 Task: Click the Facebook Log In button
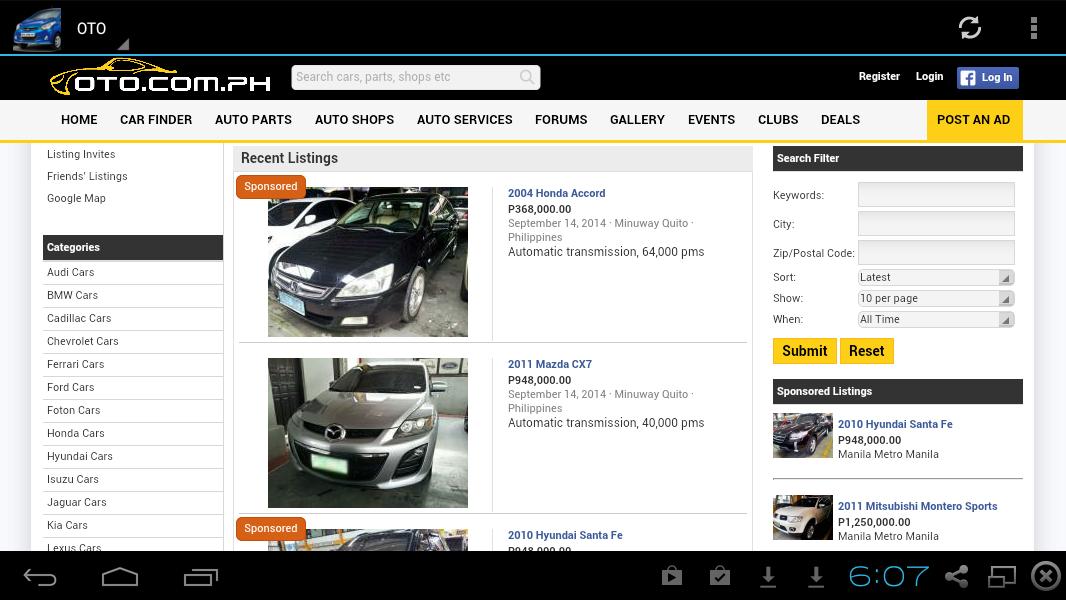click(x=987, y=77)
